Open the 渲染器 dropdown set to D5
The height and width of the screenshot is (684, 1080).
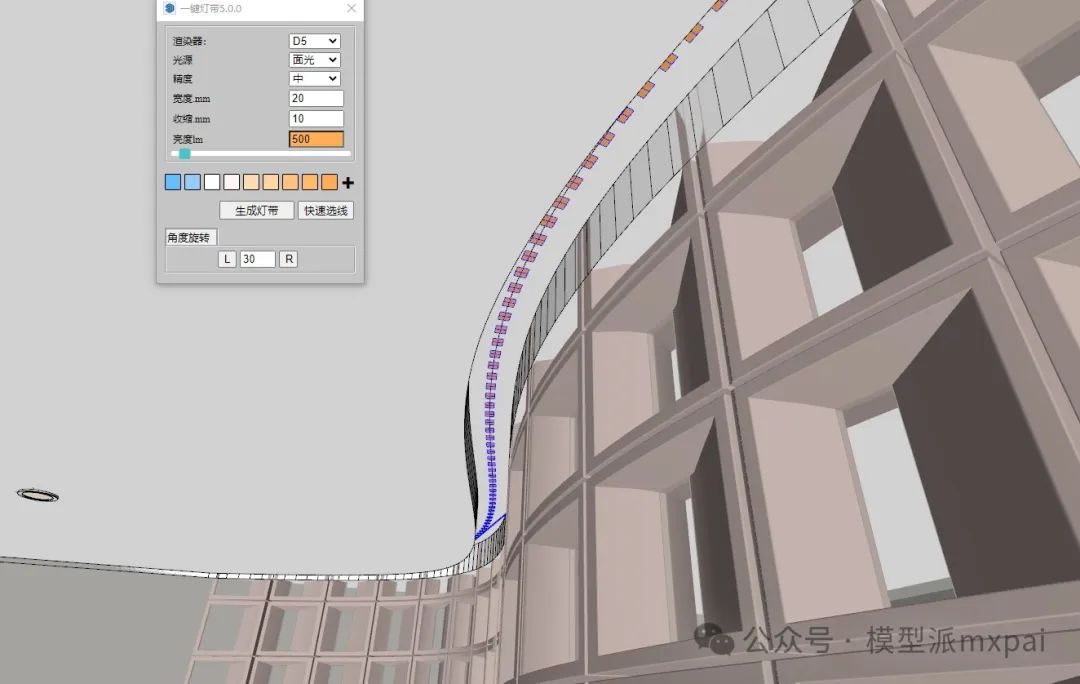tap(314, 41)
